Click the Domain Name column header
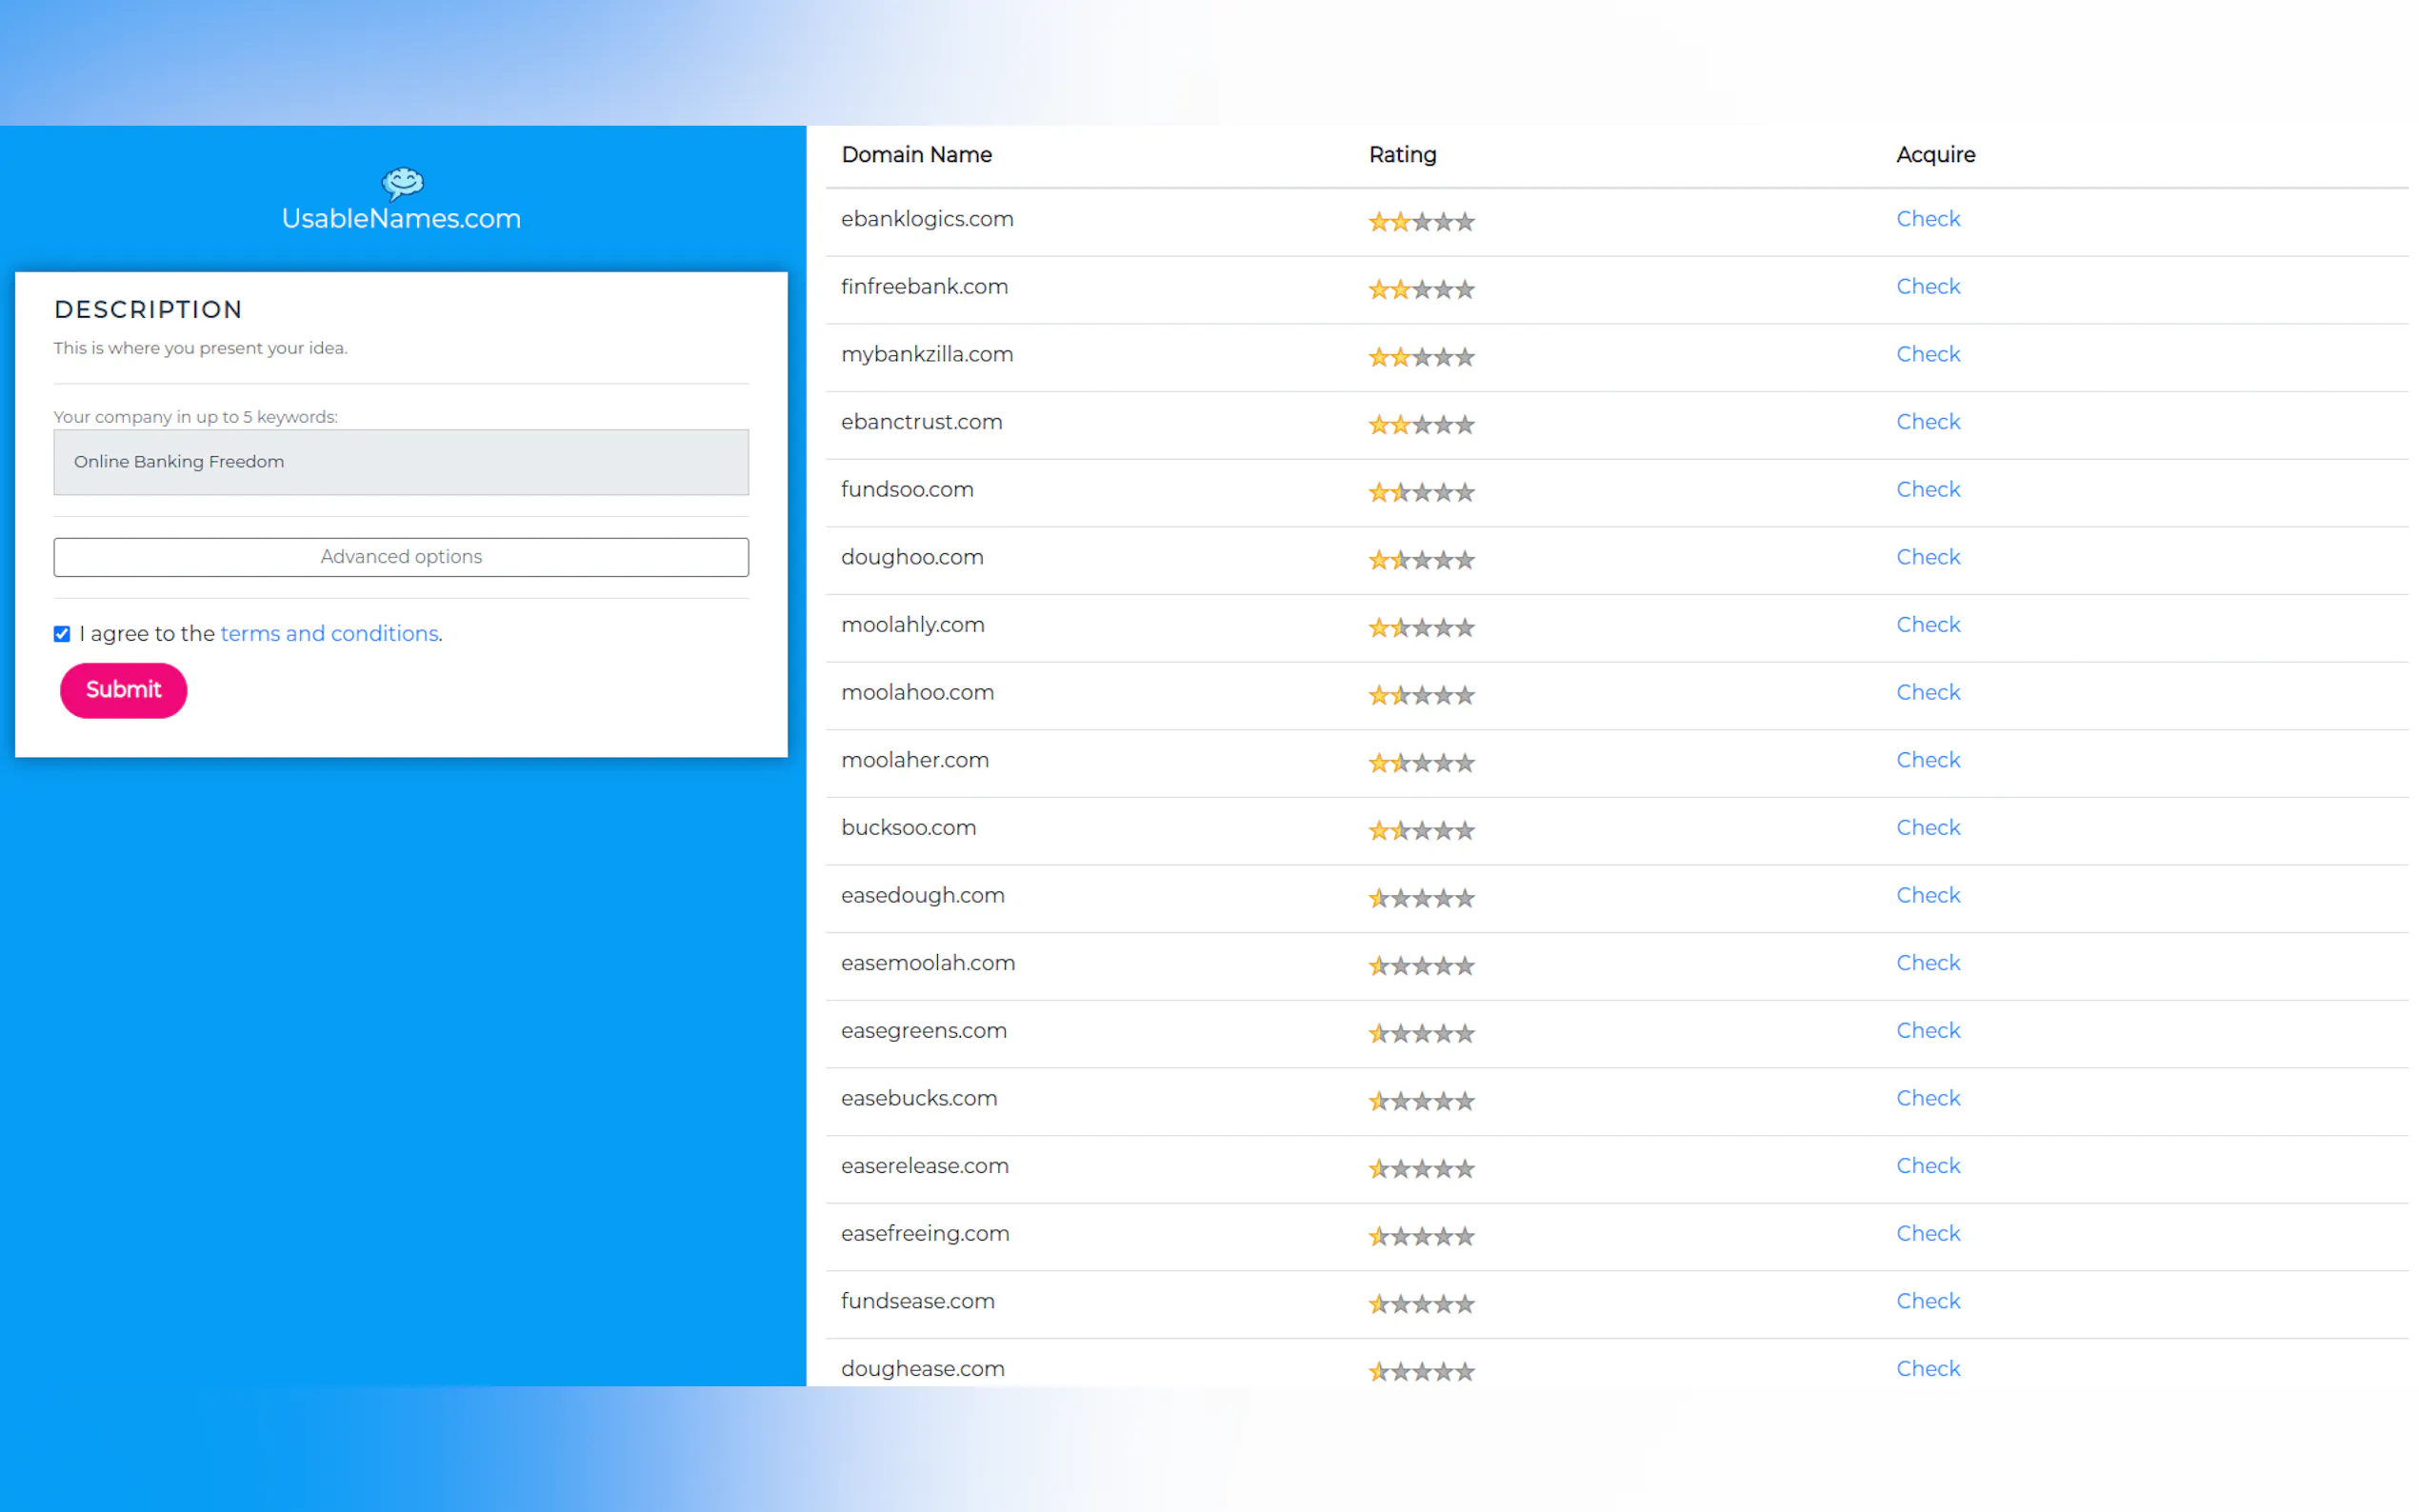Image resolution: width=2419 pixels, height=1512 pixels. click(916, 155)
